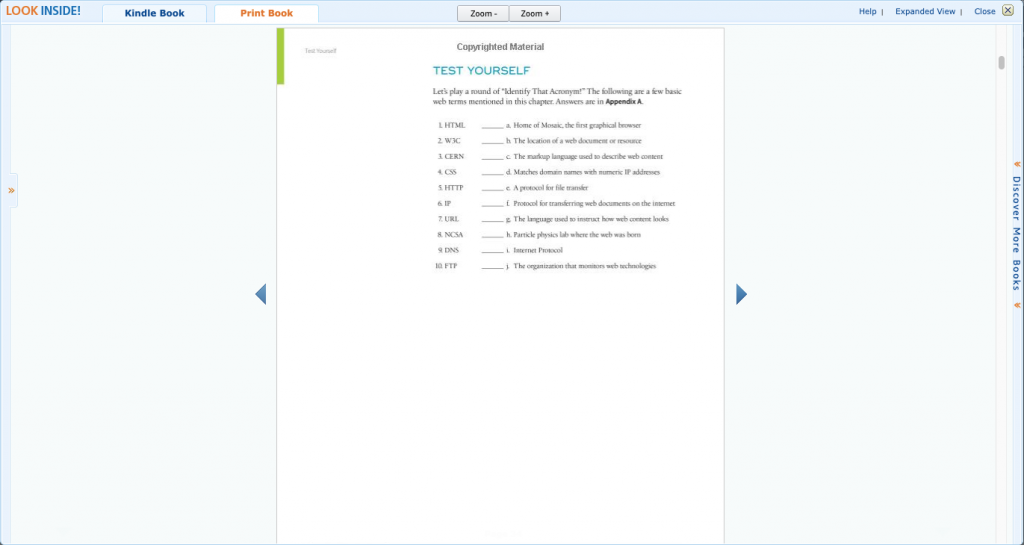Open the Discover More Books side panel

point(1016,234)
